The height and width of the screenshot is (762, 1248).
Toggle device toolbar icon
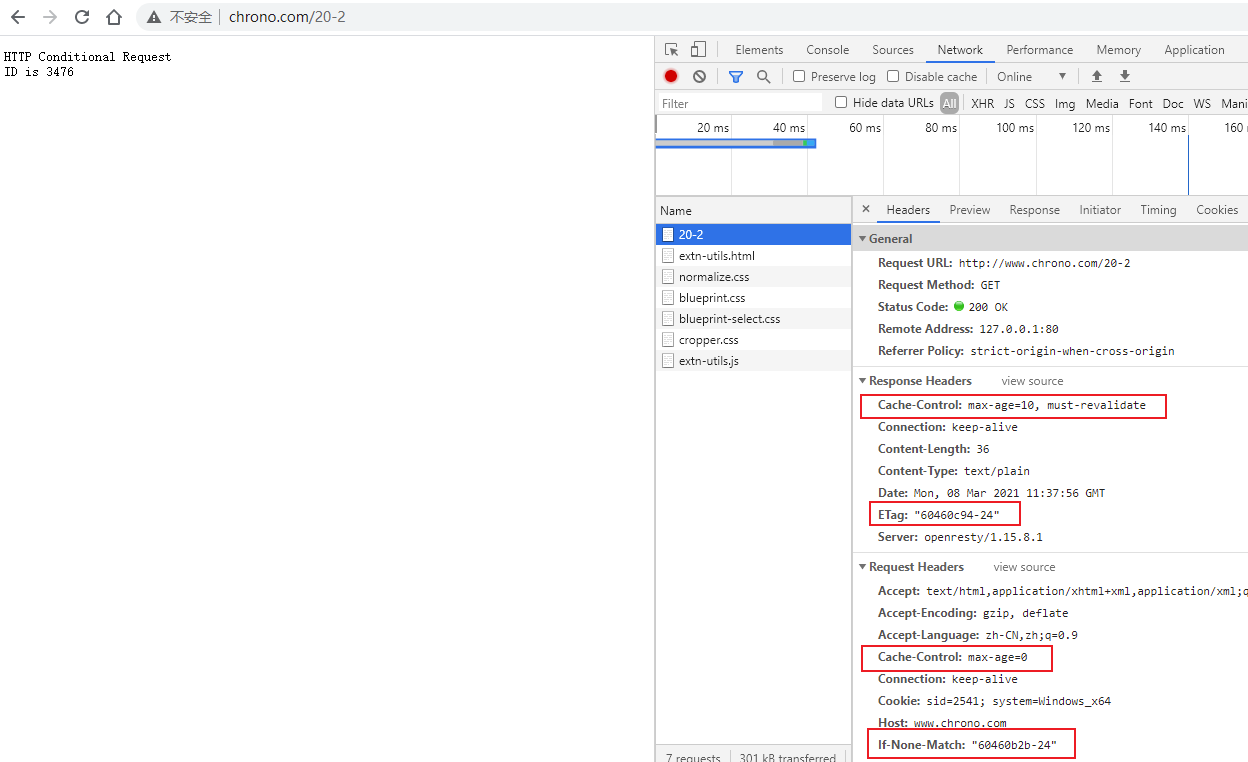click(698, 50)
